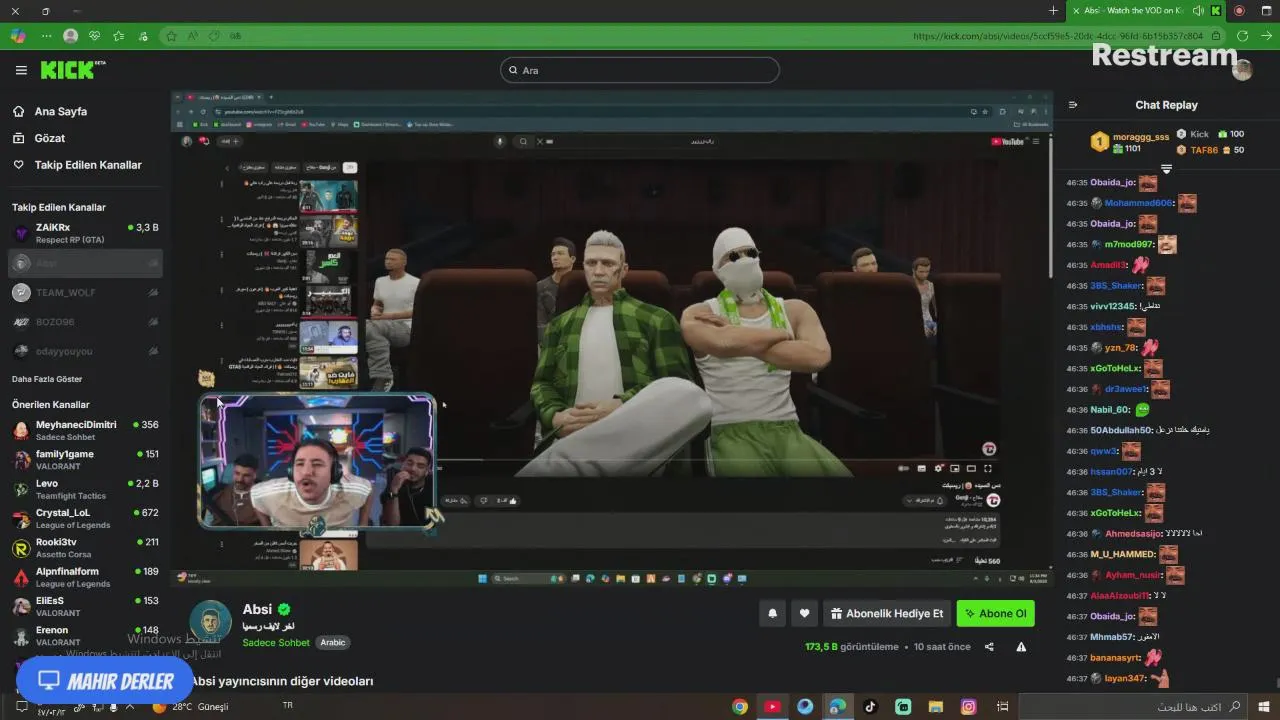Open the Edge profile avatar

[70, 35]
